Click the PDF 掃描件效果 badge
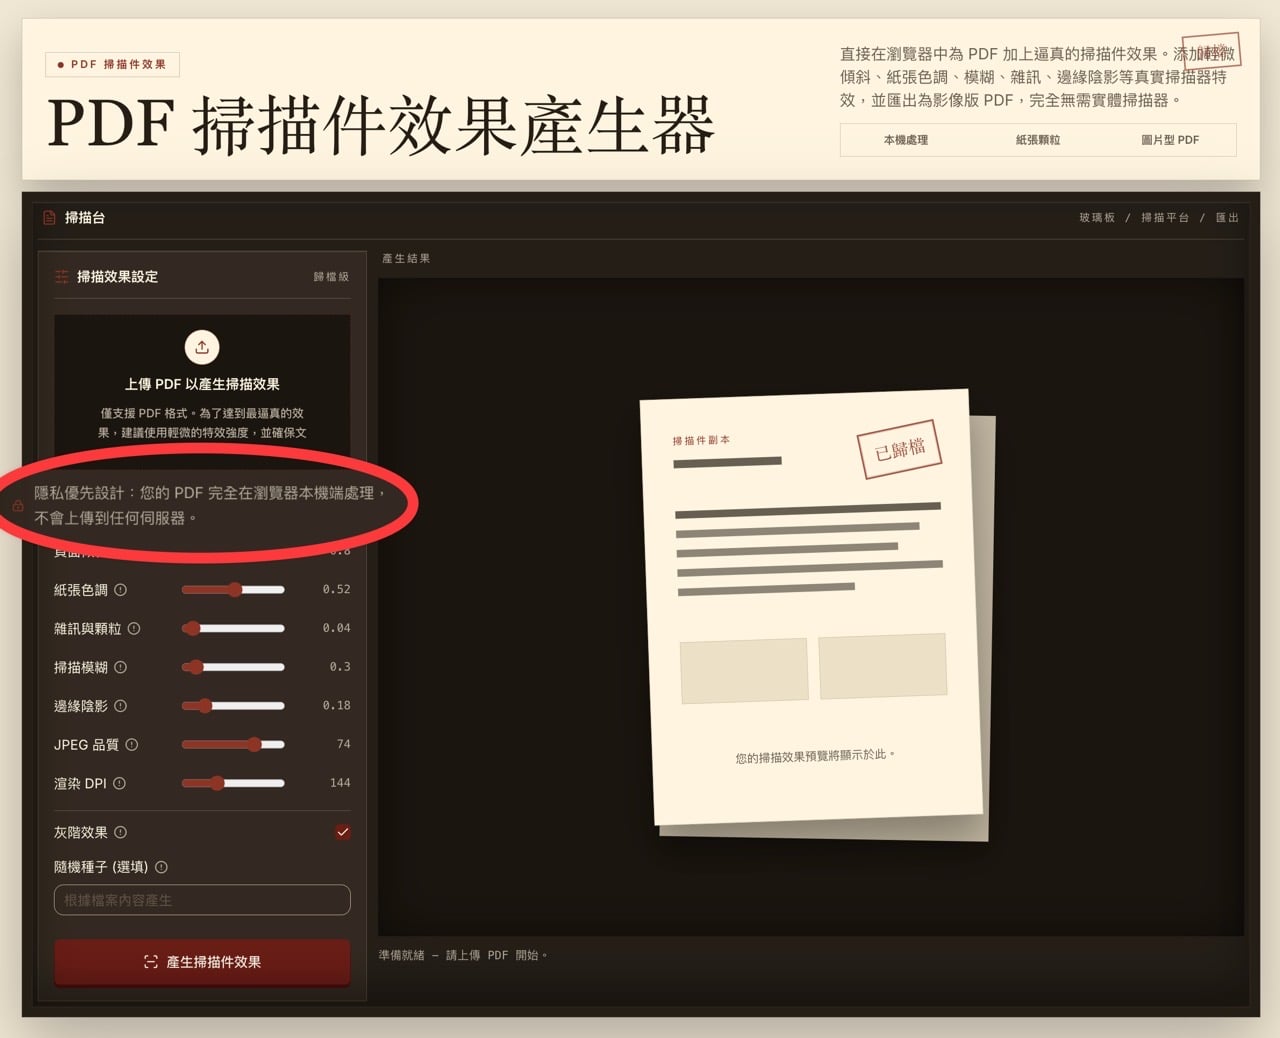Screen dimensions: 1280x1038 (x=112, y=64)
